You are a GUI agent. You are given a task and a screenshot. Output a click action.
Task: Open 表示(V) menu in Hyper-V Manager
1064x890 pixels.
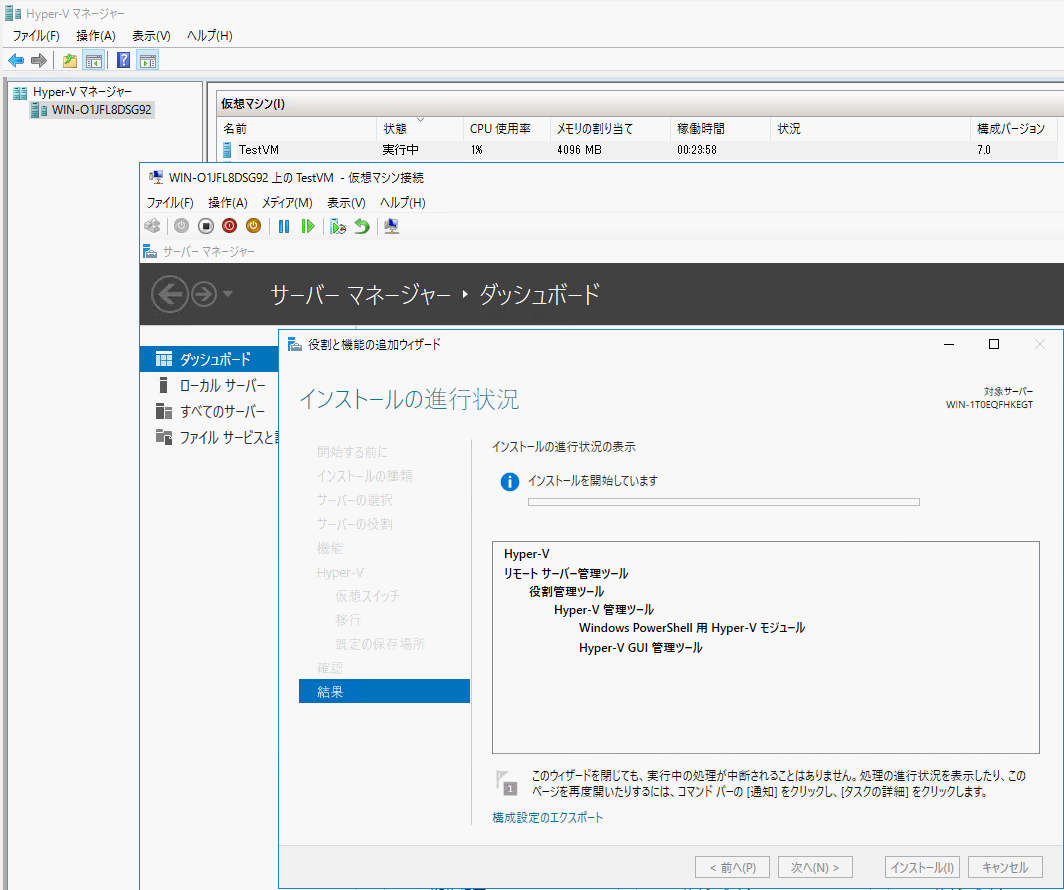tap(151, 36)
